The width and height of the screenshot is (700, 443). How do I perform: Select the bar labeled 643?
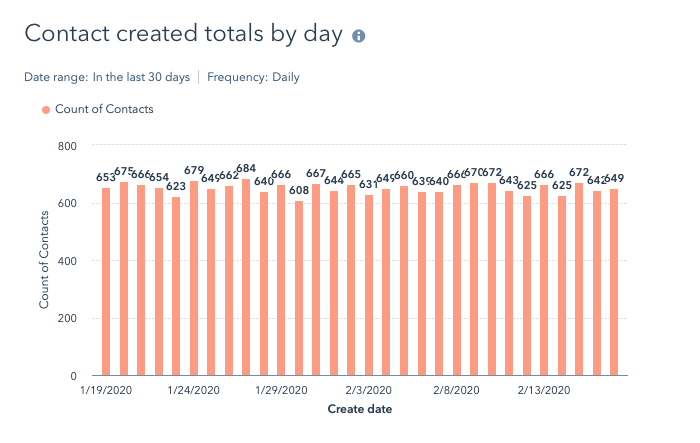(509, 283)
